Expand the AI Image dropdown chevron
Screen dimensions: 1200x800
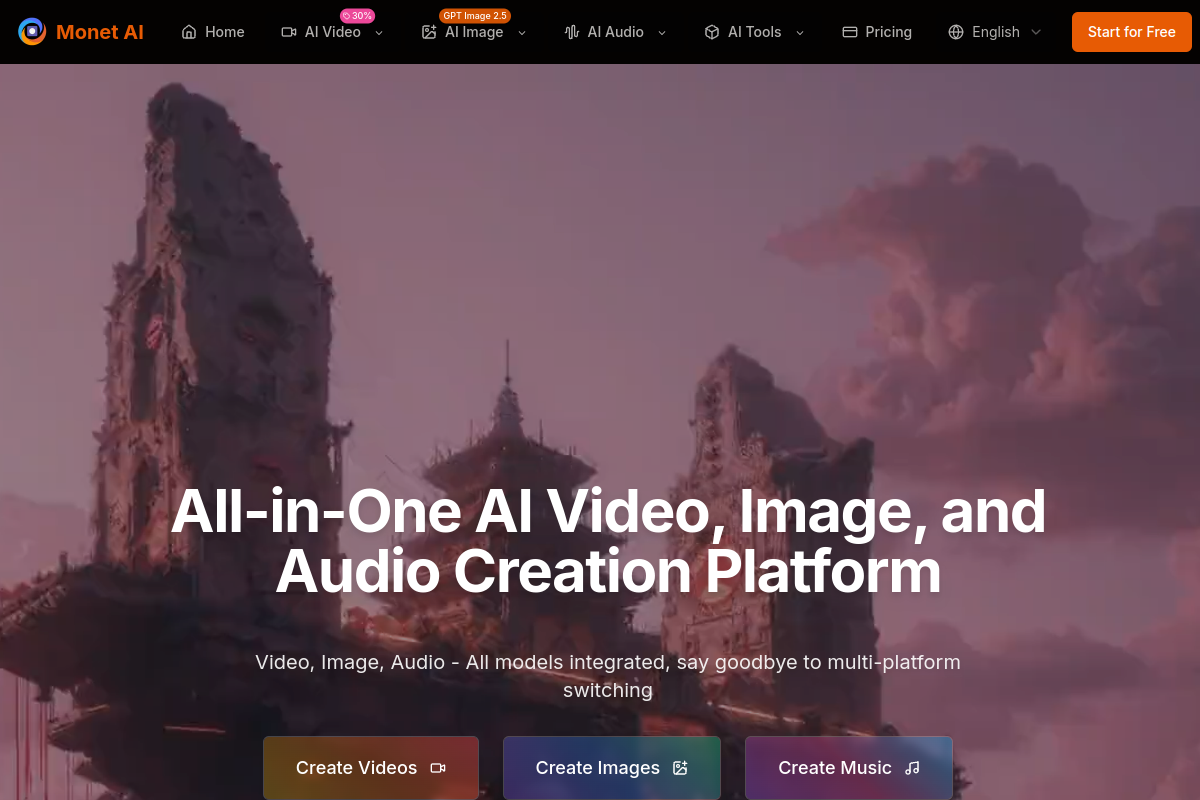pyautogui.click(x=522, y=32)
